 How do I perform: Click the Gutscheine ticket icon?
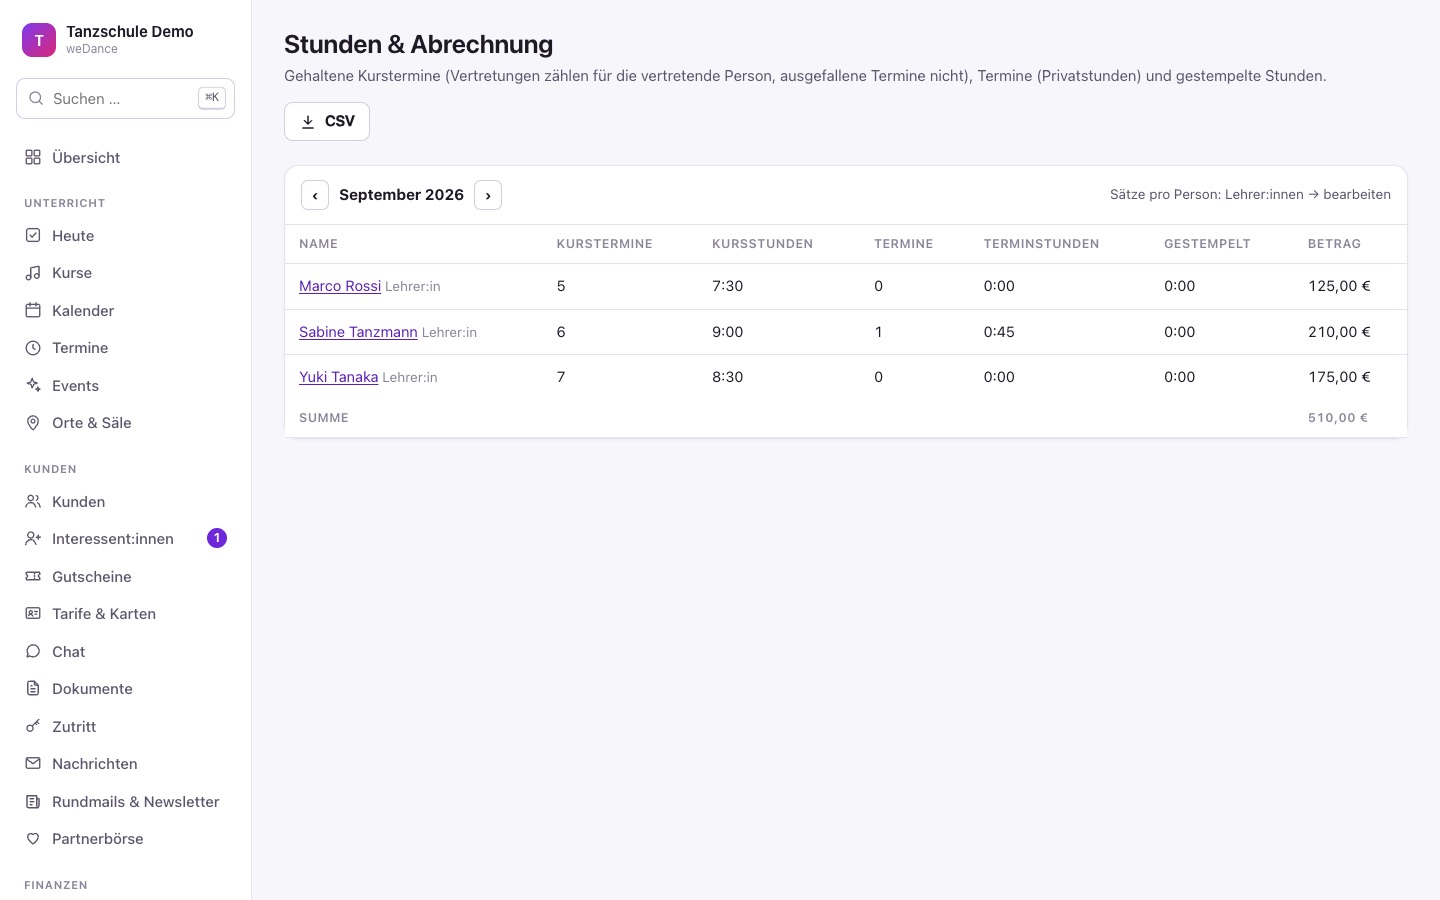[x=33, y=577]
